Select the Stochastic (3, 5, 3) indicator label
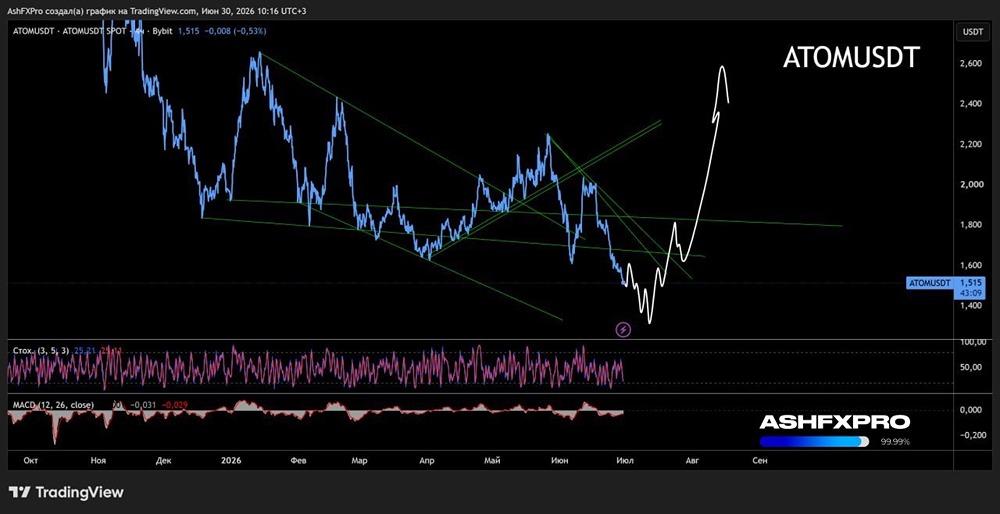This screenshot has height=514, width=1000. 41,351
